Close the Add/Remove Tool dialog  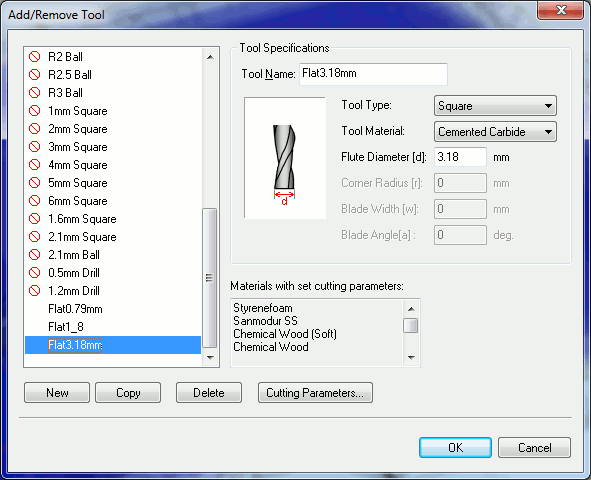pyautogui.click(x=561, y=10)
